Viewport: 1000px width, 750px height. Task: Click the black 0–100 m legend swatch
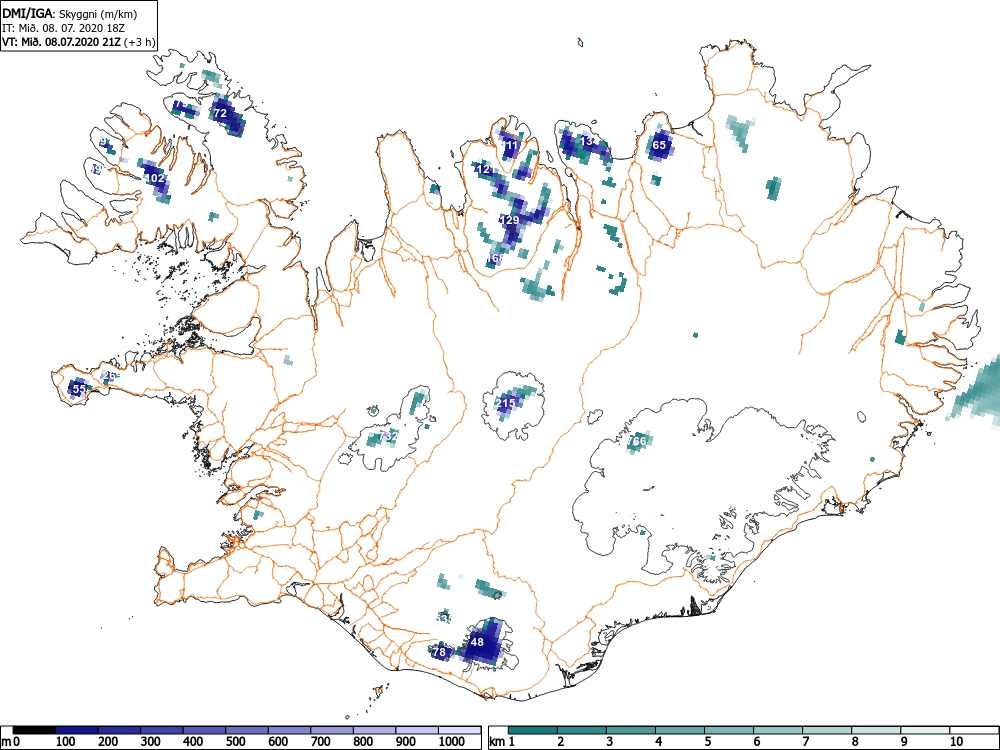coord(34,730)
